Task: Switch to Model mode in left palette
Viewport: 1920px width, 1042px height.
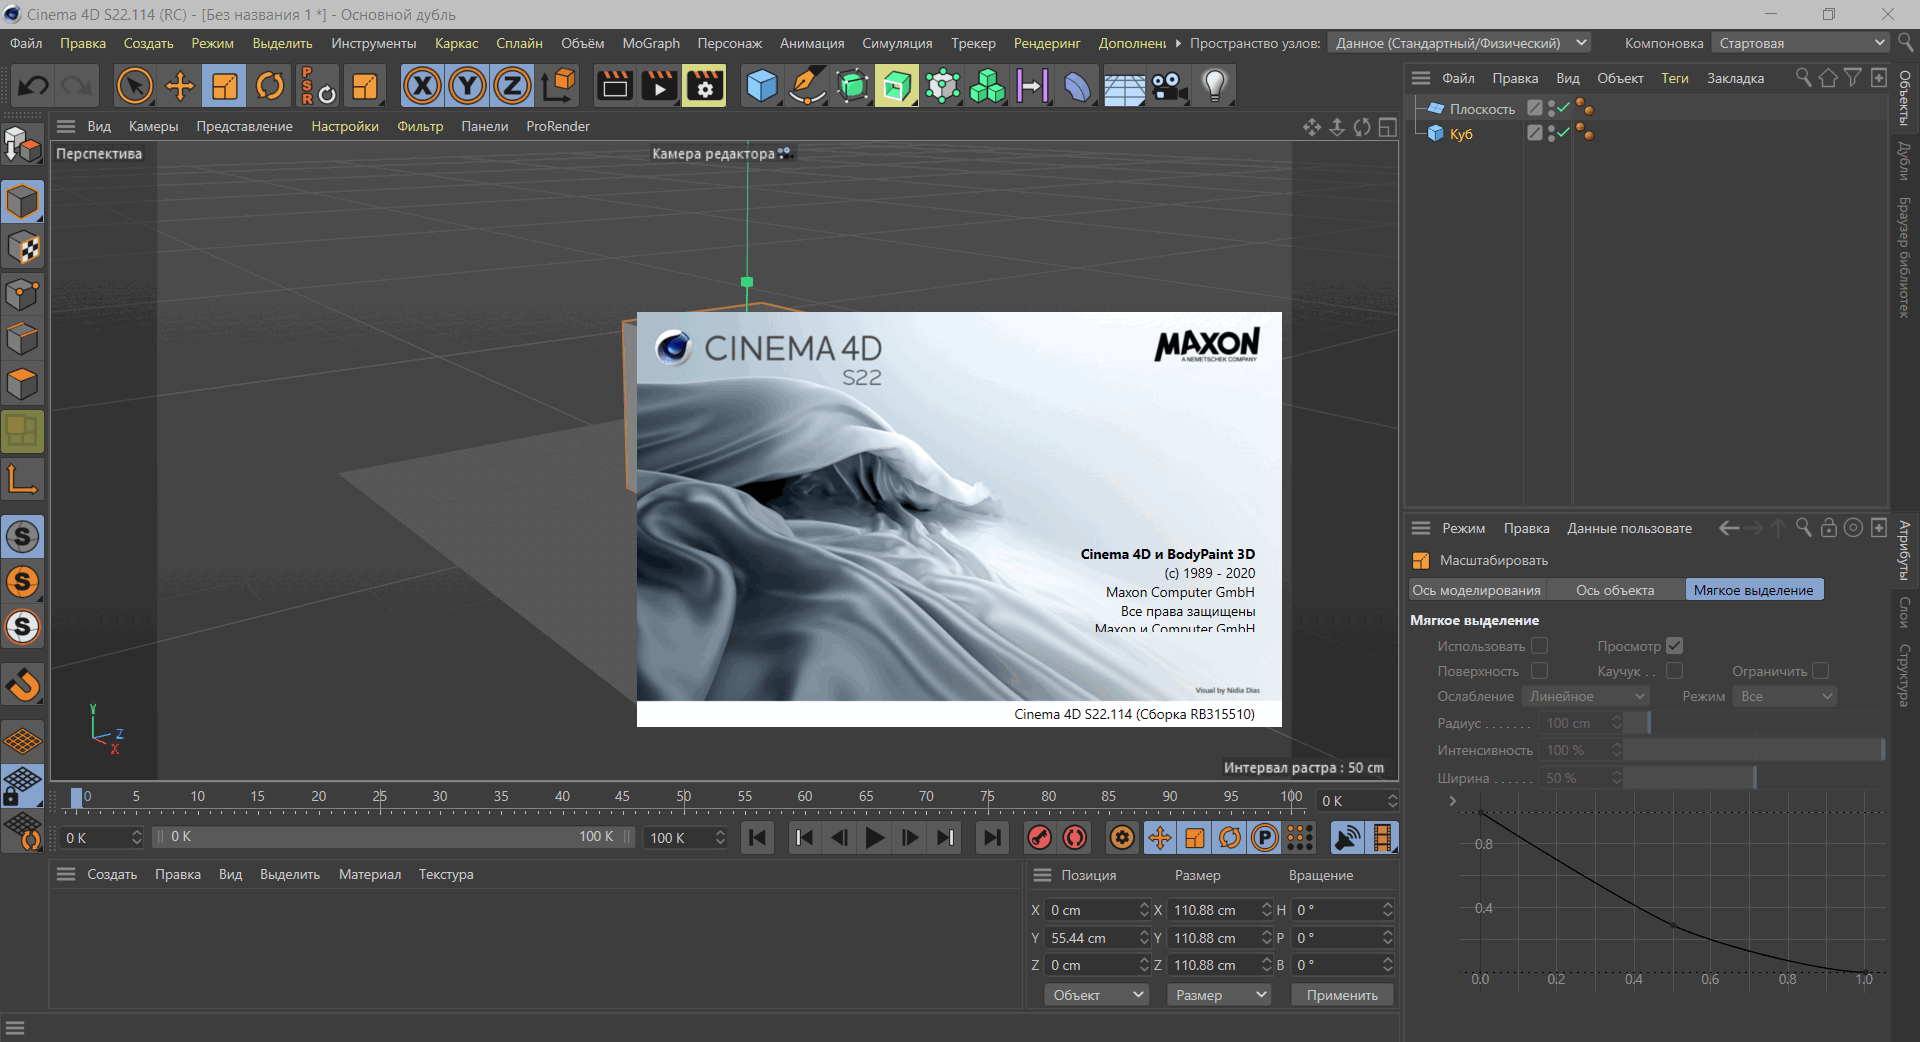Action: click(22, 202)
